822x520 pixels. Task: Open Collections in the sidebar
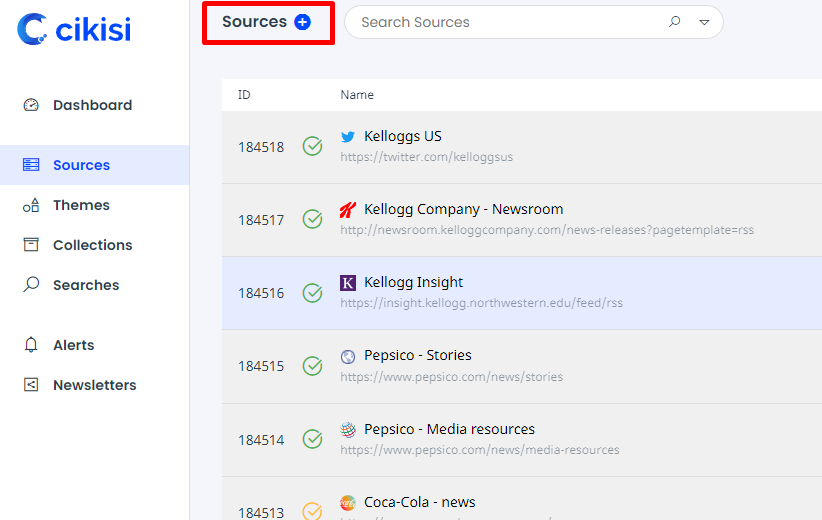92,245
